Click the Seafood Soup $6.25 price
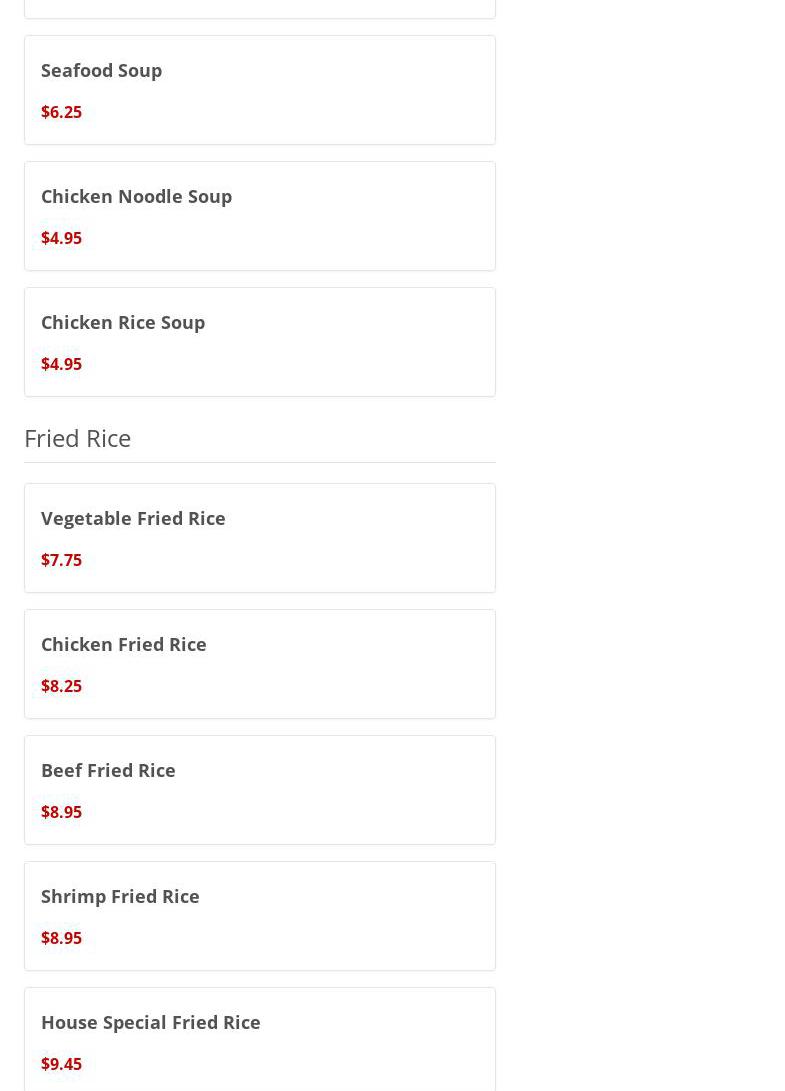This screenshot has width=785, height=1091. (61, 112)
